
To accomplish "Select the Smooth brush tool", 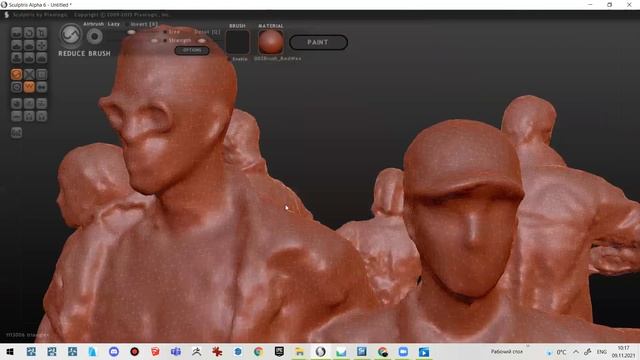I will tap(42, 58).
